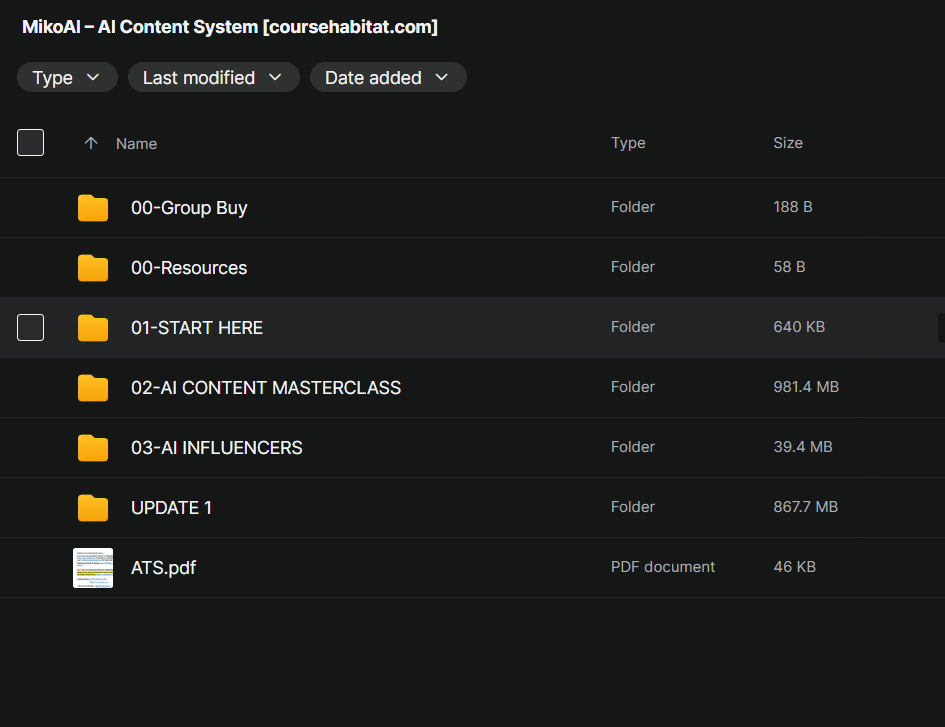Click the 867.7 MB size value
Image resolution: width=945 pixels, height=727 pixels.
805,506
